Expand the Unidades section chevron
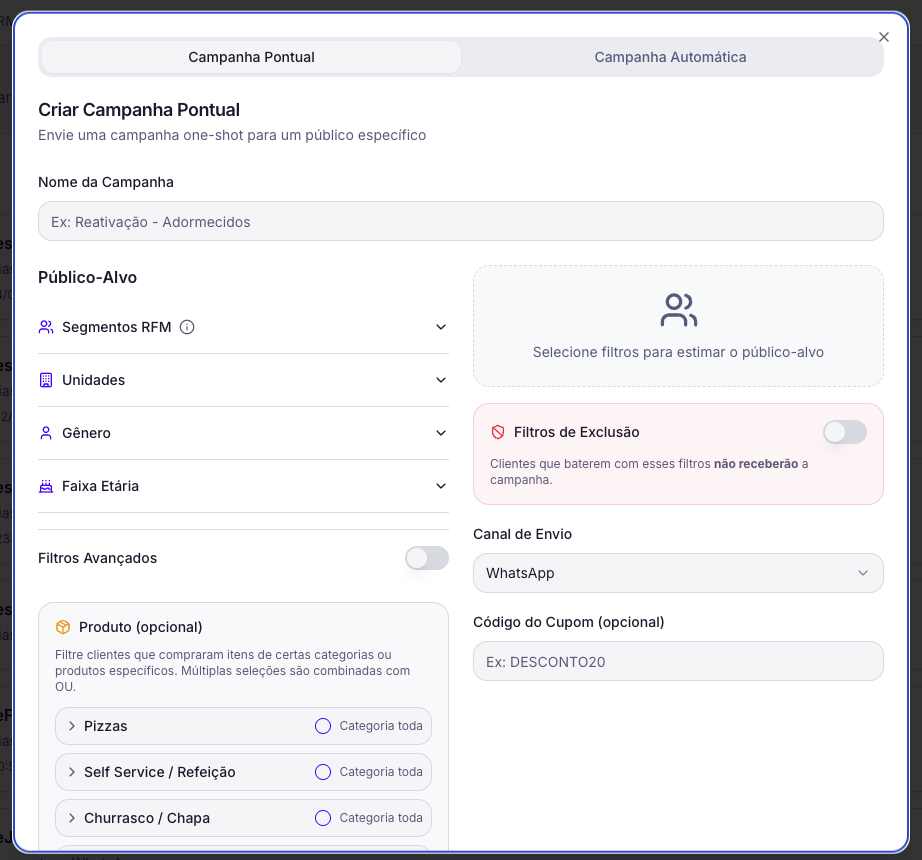This screenshot has width=922, height=860. tap(441, 380)
